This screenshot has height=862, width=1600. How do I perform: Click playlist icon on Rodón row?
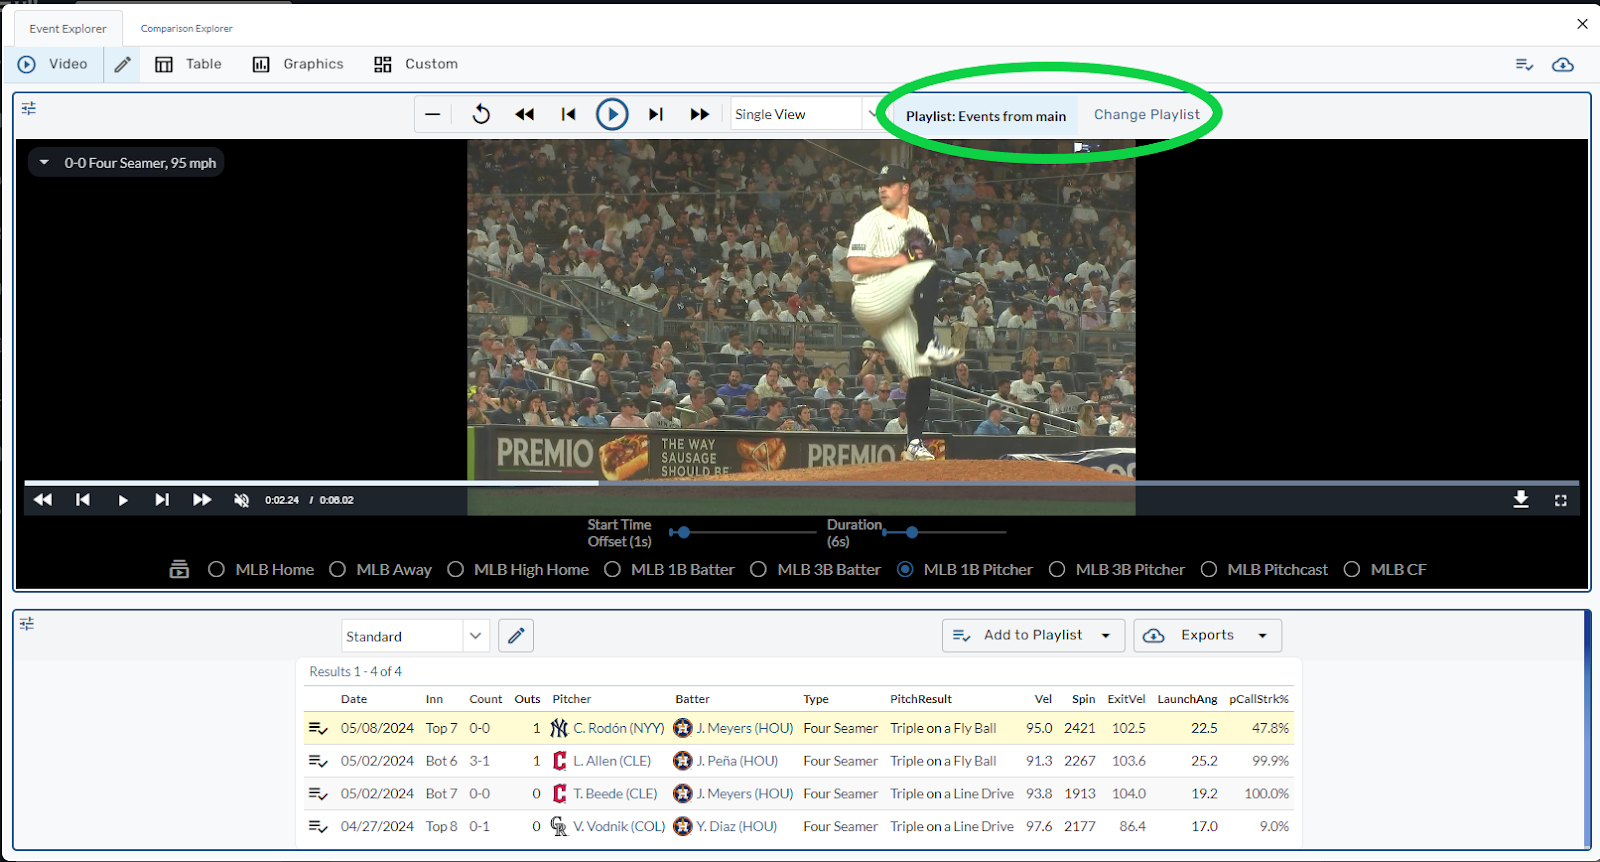318,728
